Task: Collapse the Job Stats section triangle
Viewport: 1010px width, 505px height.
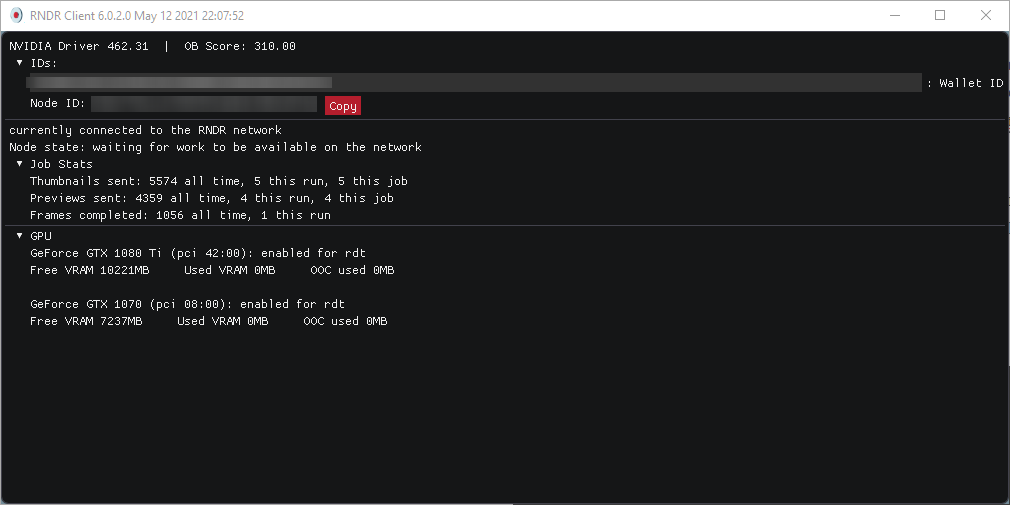Action: 19,164
